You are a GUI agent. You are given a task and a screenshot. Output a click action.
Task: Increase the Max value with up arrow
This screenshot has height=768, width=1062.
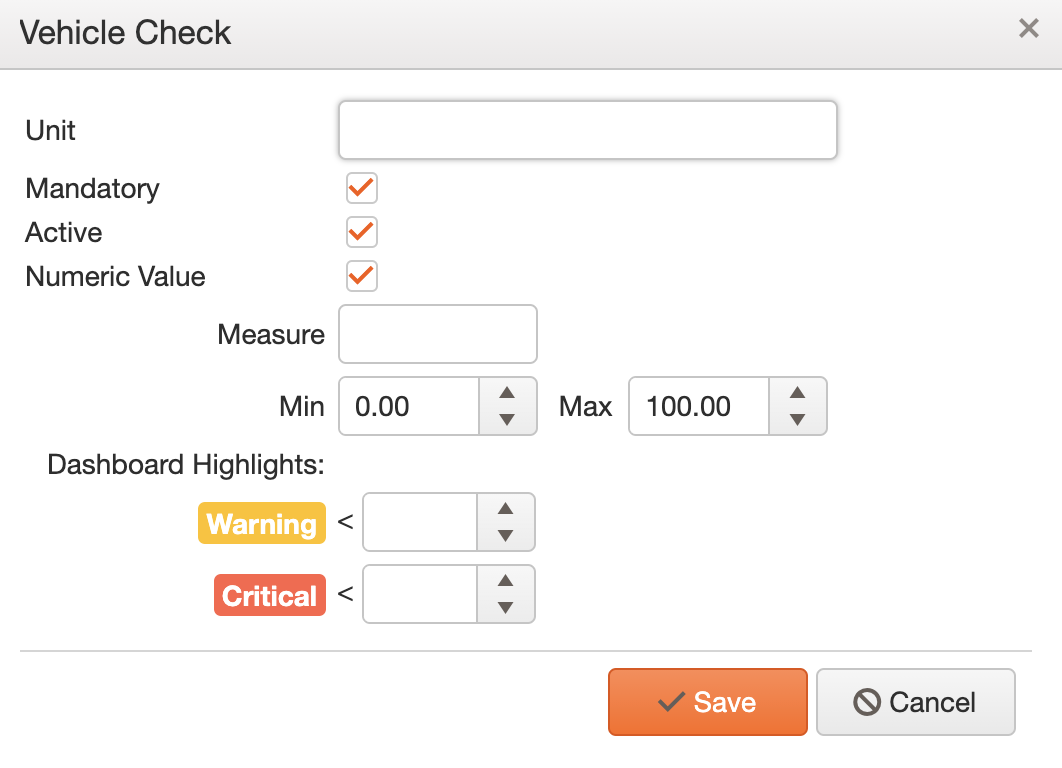click(797, 393)
